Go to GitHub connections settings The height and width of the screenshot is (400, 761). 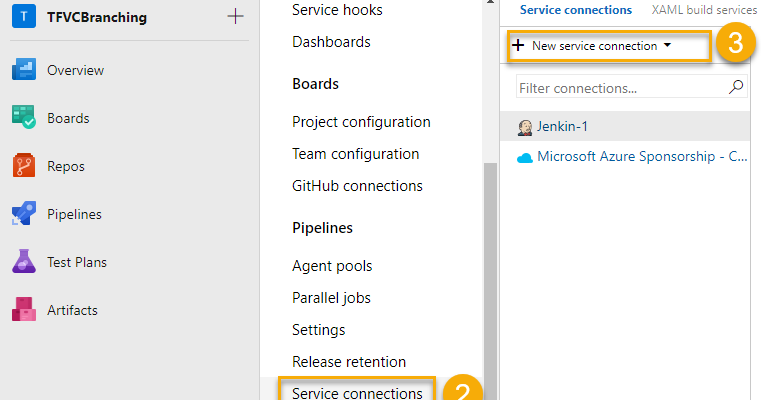pos(357,186)
